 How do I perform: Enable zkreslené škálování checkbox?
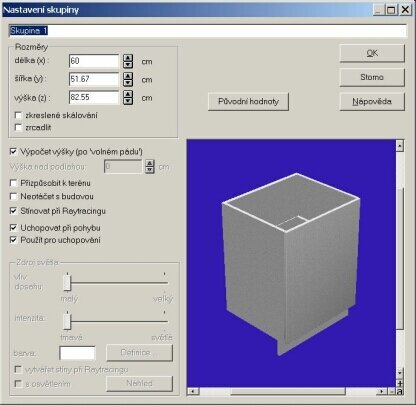tap(19, 115)
